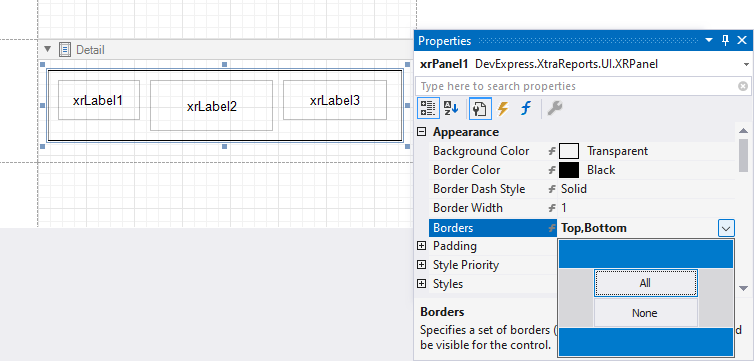Select the Background Color property row
Viewport: 754px width, 361px height.
pyautogui.click(x=582, y=151)
